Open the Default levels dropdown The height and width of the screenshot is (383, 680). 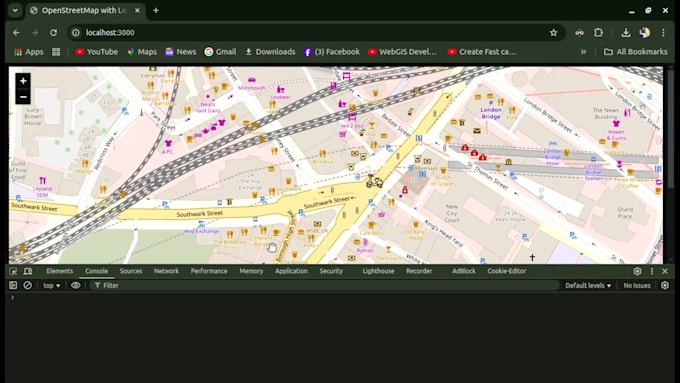[x=588, y=285]
